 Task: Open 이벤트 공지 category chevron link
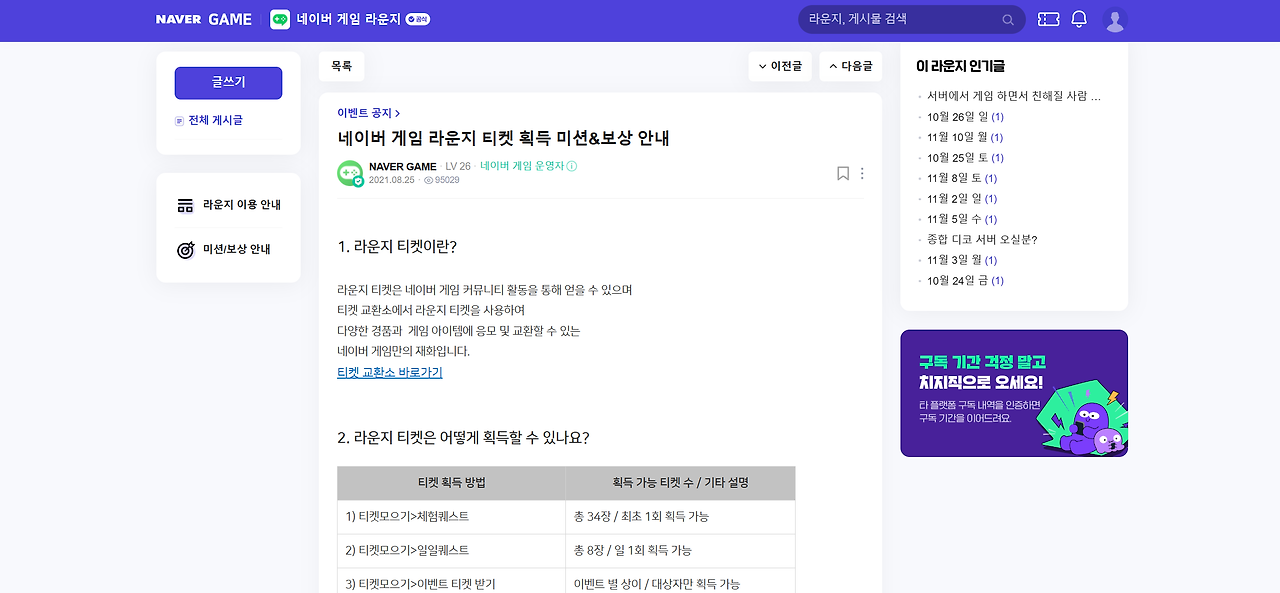click(x=368, y=113)
